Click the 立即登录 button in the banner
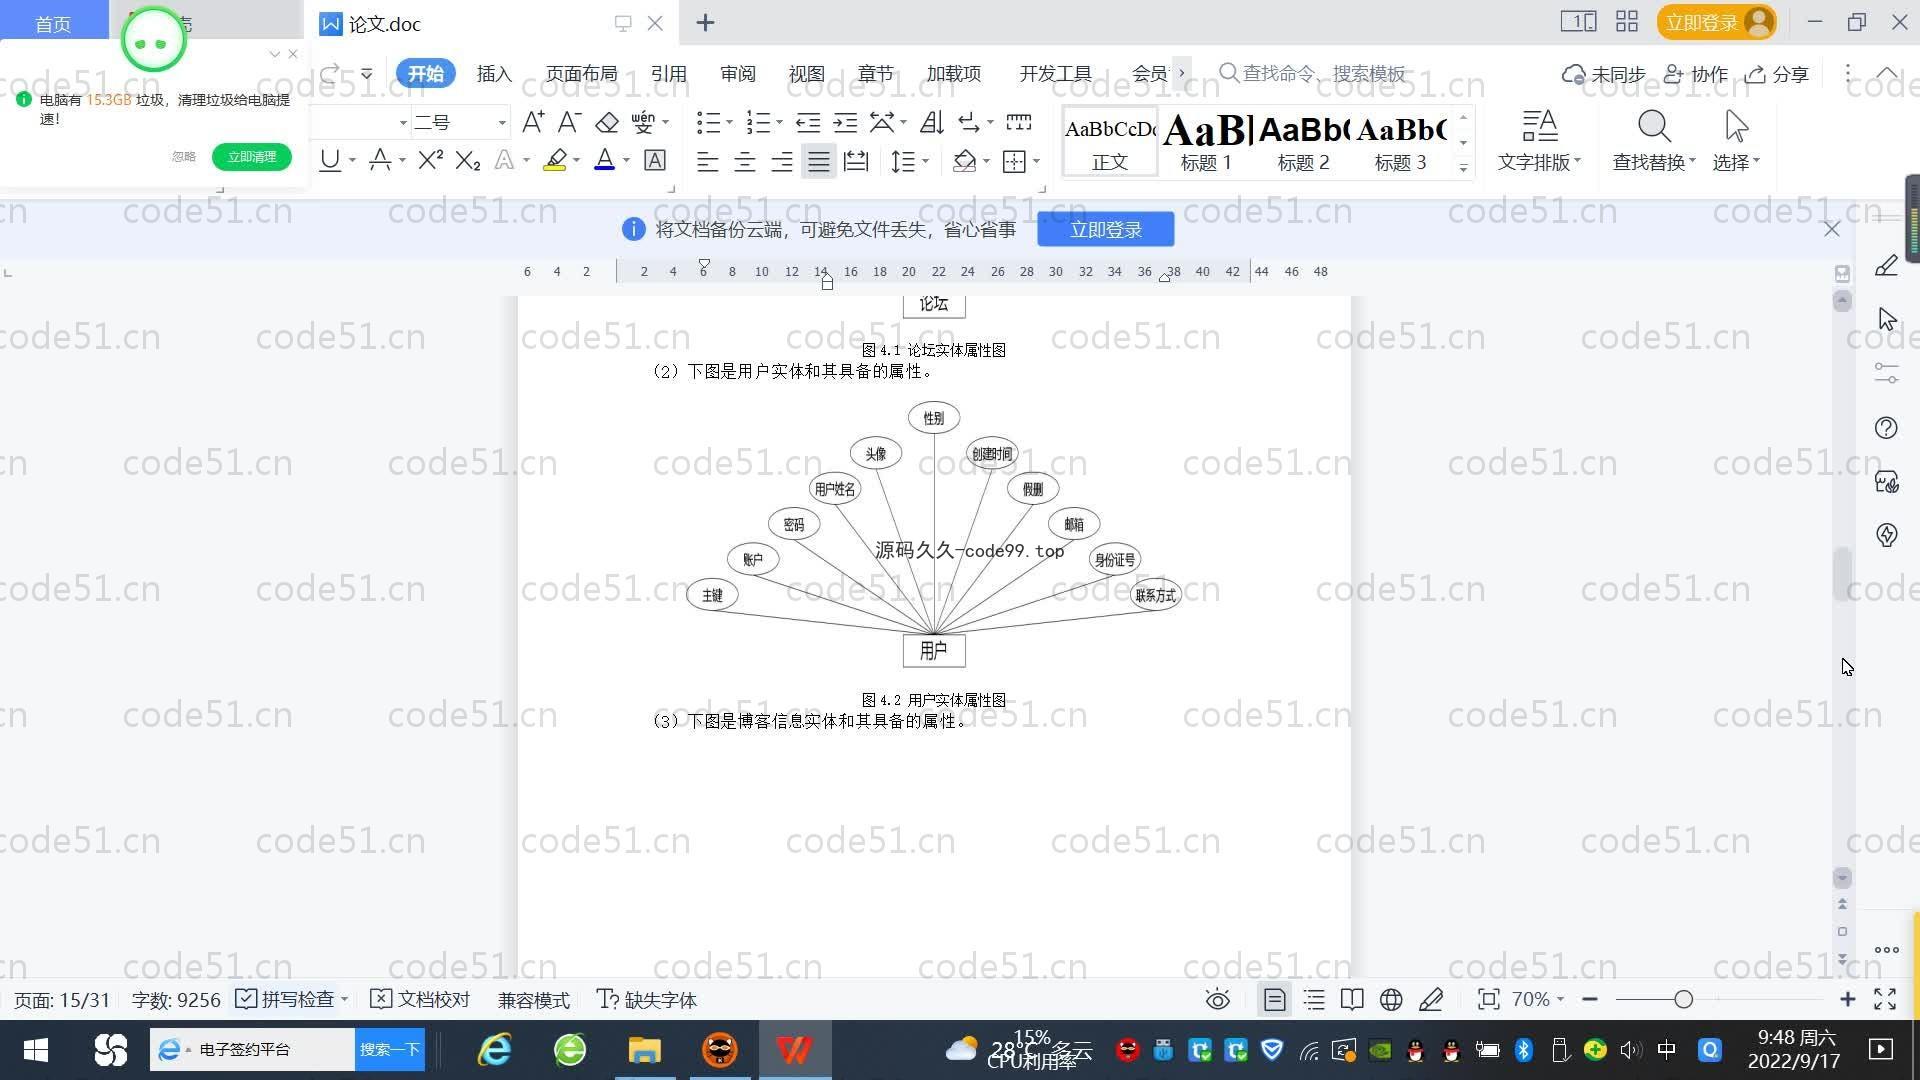 tap(1106, 229)
